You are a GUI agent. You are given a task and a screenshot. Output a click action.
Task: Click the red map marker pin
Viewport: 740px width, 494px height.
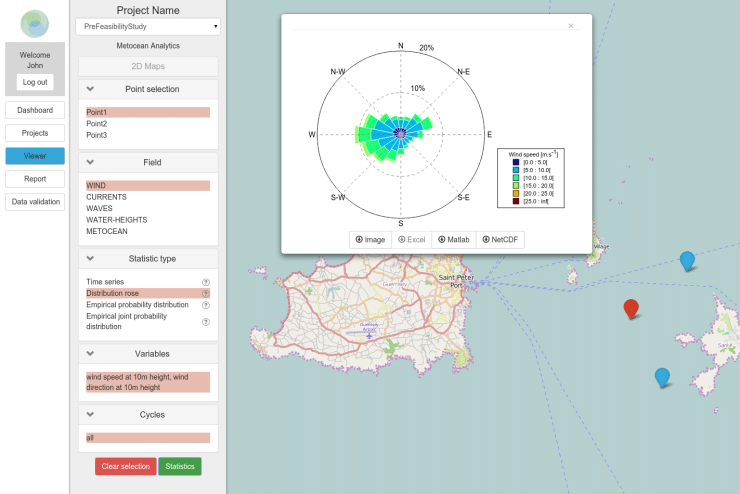630,308
